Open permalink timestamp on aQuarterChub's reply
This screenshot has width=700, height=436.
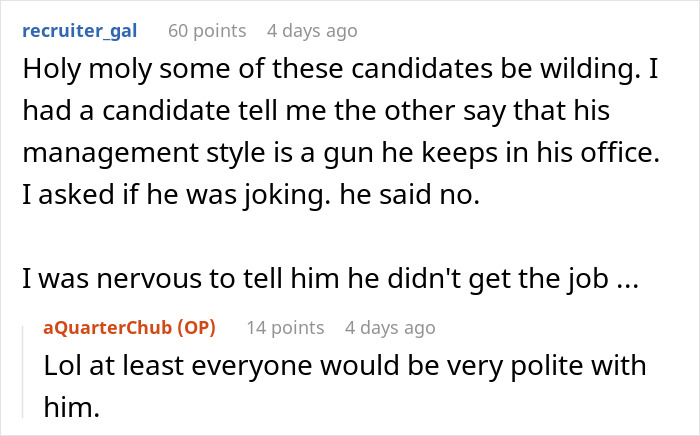click(x=390, y=328)
